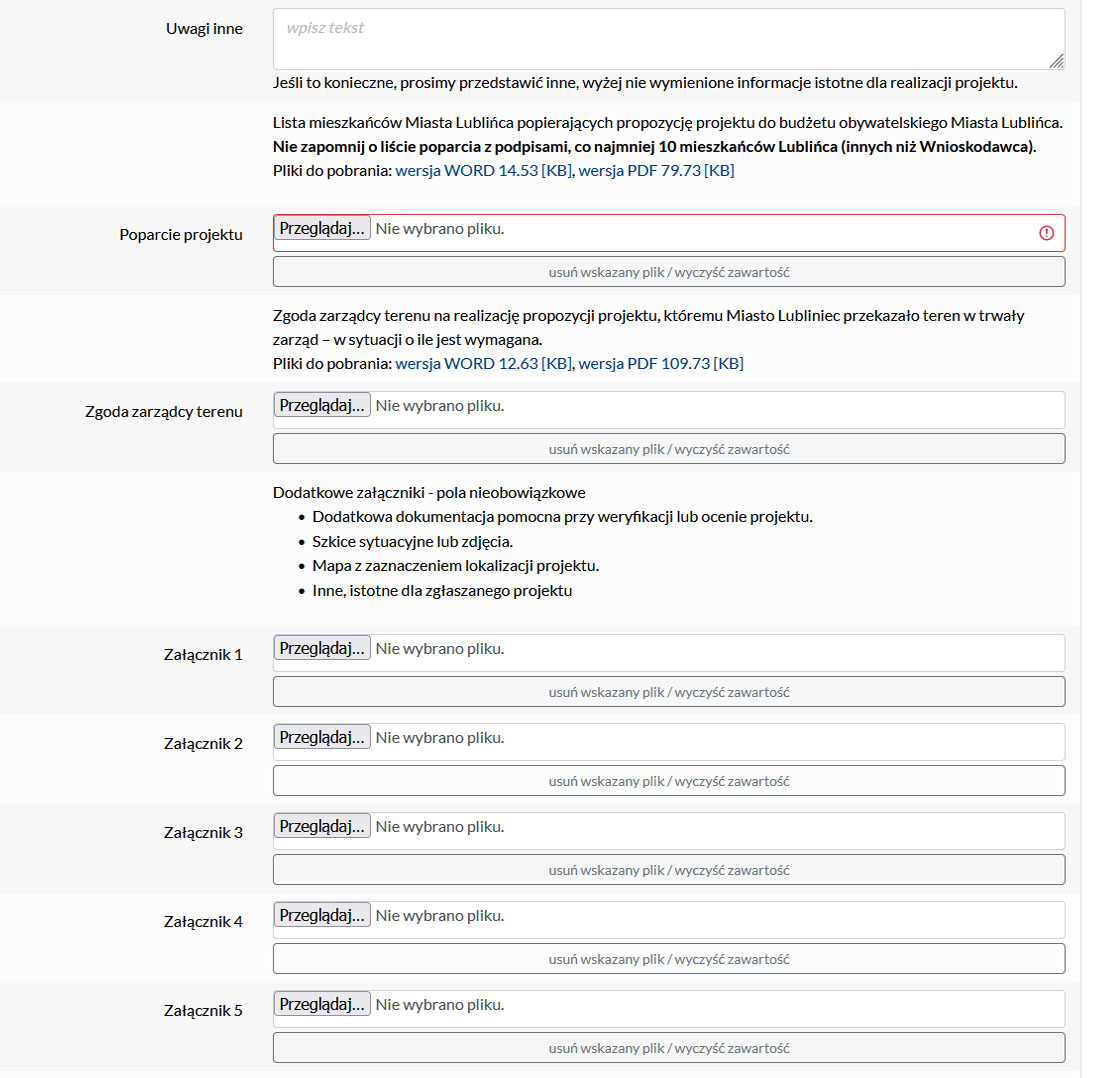The image size is (1115, 1078).
Task: Download the PDF 109.73 KB consent file
Action: pyautogui.click(x=661, y=363)
